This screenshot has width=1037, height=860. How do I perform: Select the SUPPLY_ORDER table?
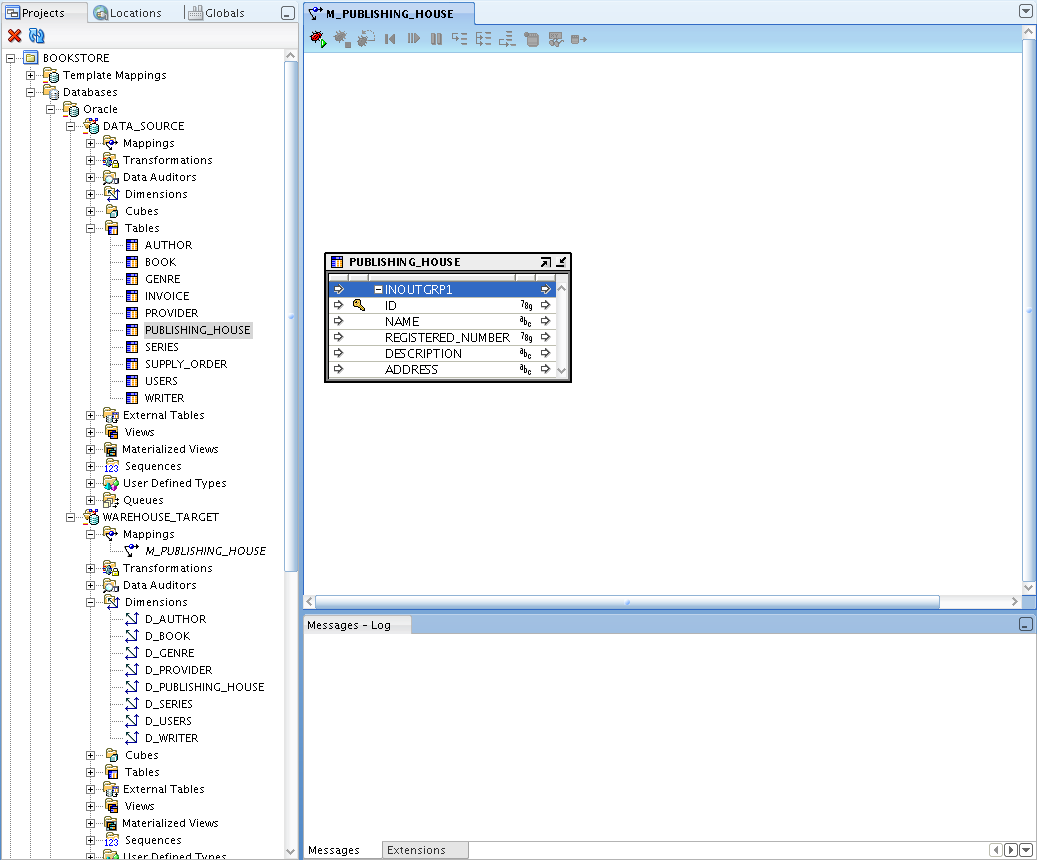(x=186, y=364)
